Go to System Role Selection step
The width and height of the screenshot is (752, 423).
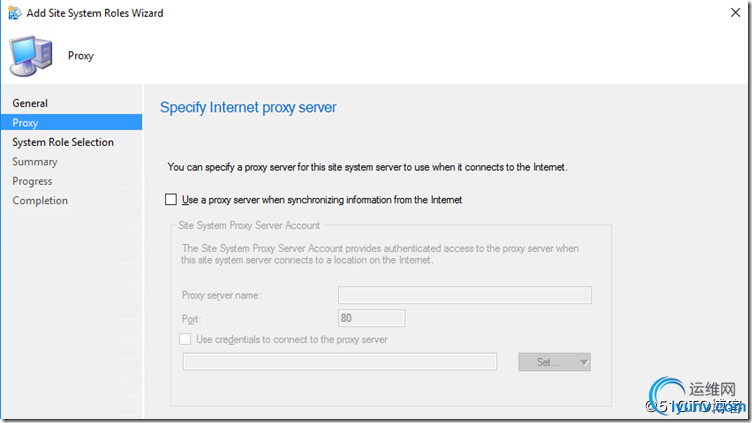click(63, 142)
